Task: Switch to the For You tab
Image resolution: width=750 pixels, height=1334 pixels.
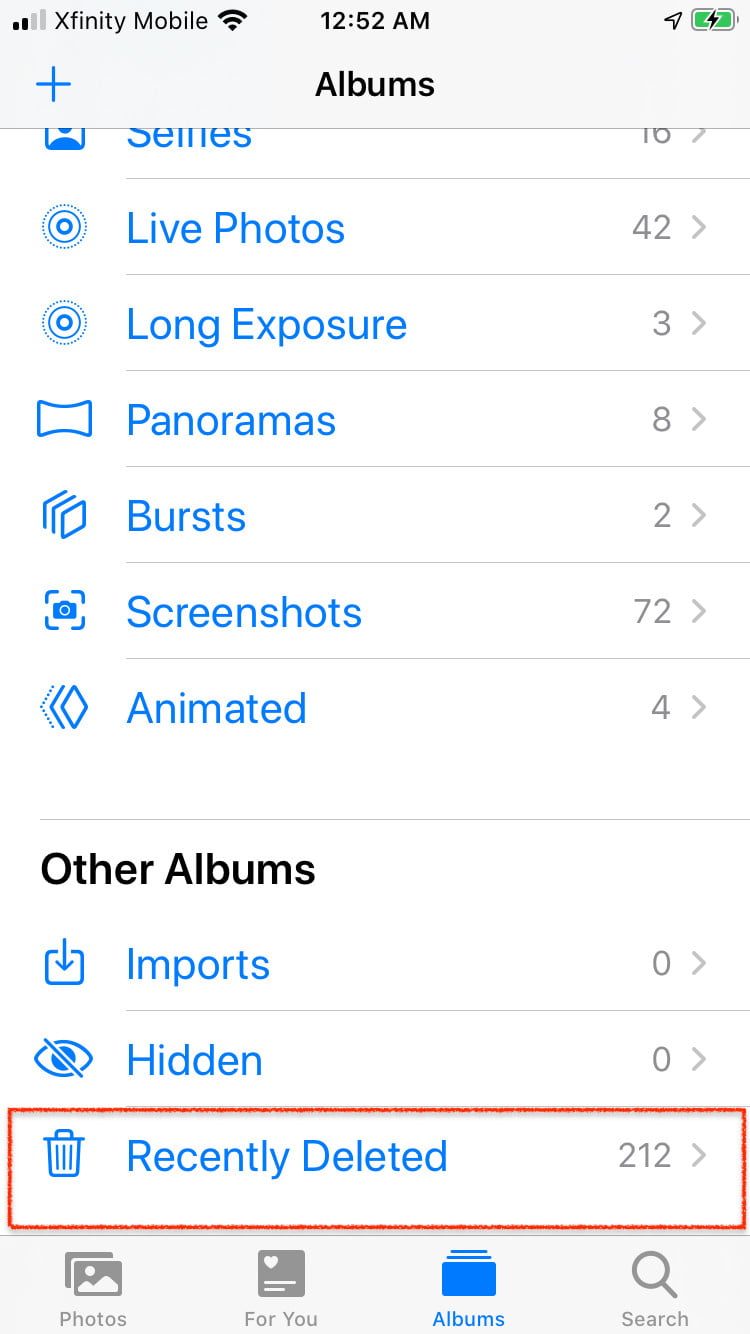Action: pos(281,1290)
